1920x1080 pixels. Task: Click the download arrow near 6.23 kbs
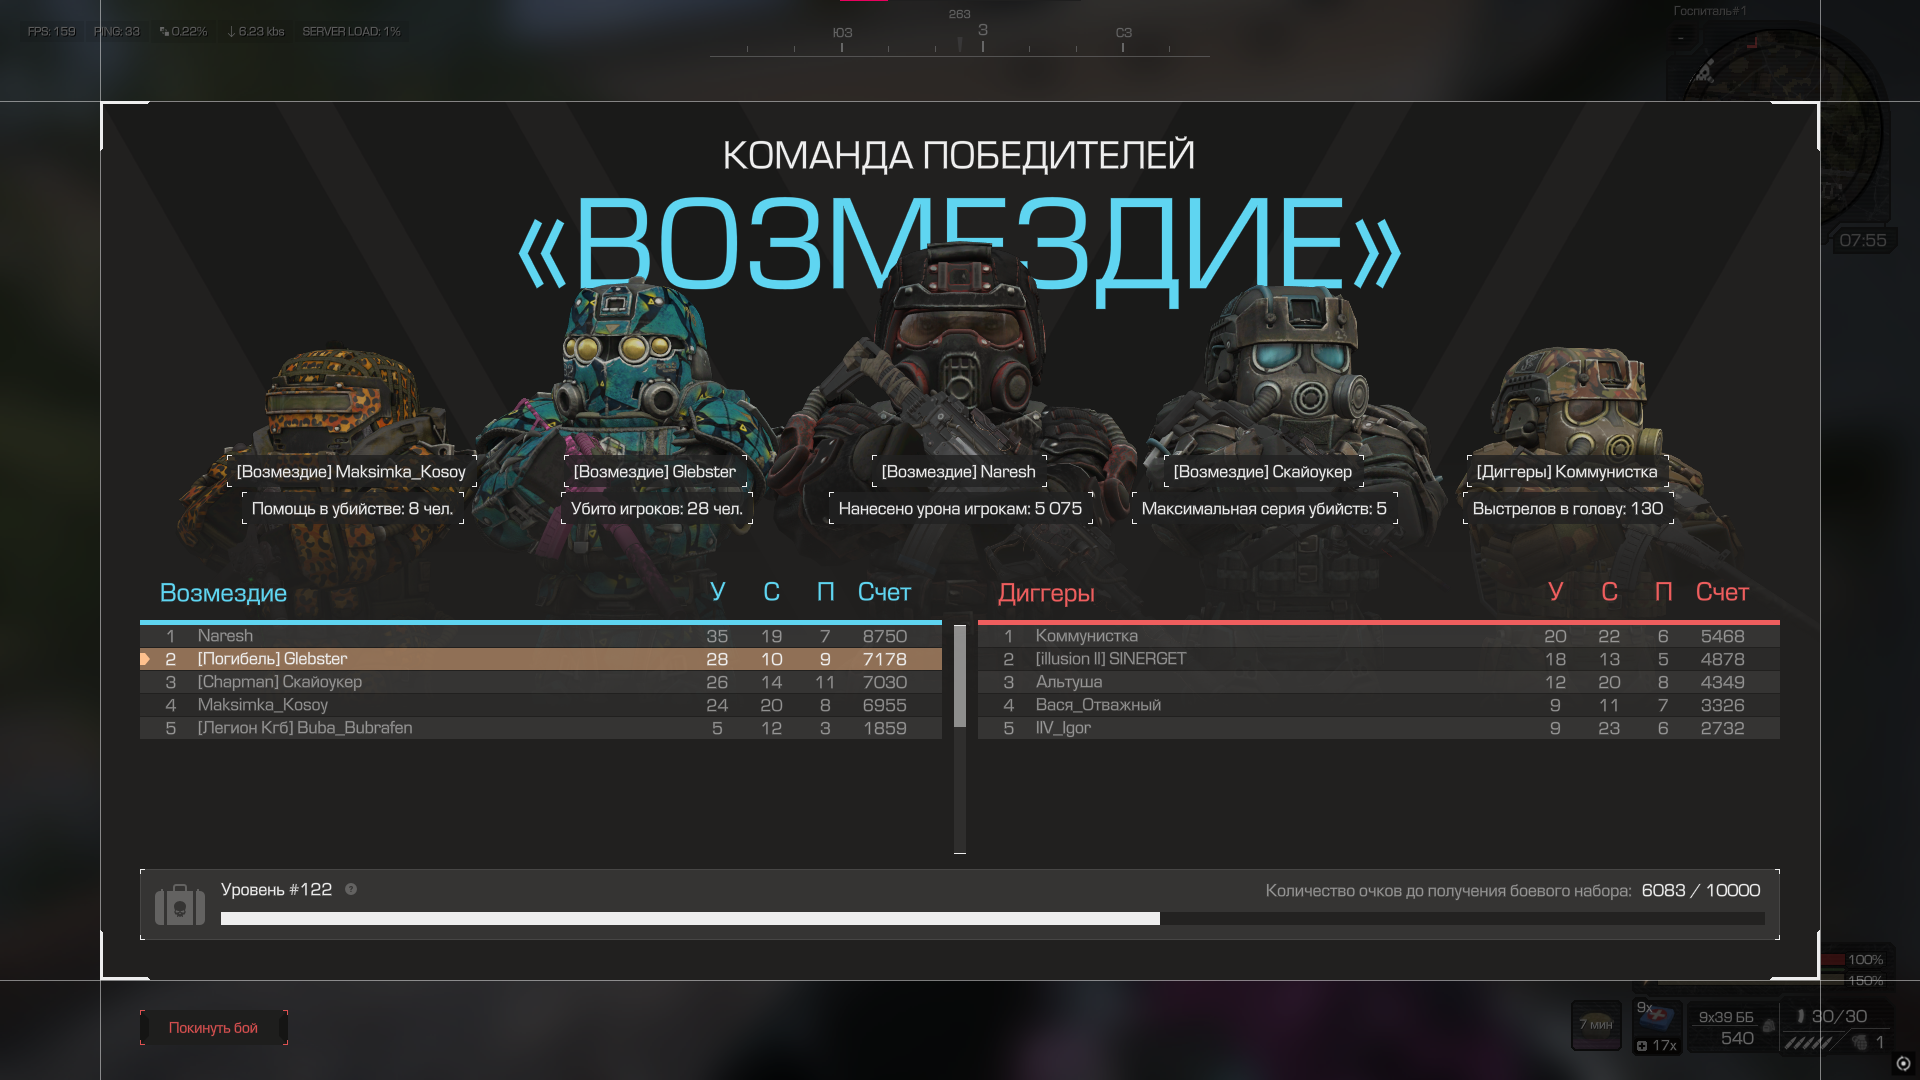click(231, 32)
